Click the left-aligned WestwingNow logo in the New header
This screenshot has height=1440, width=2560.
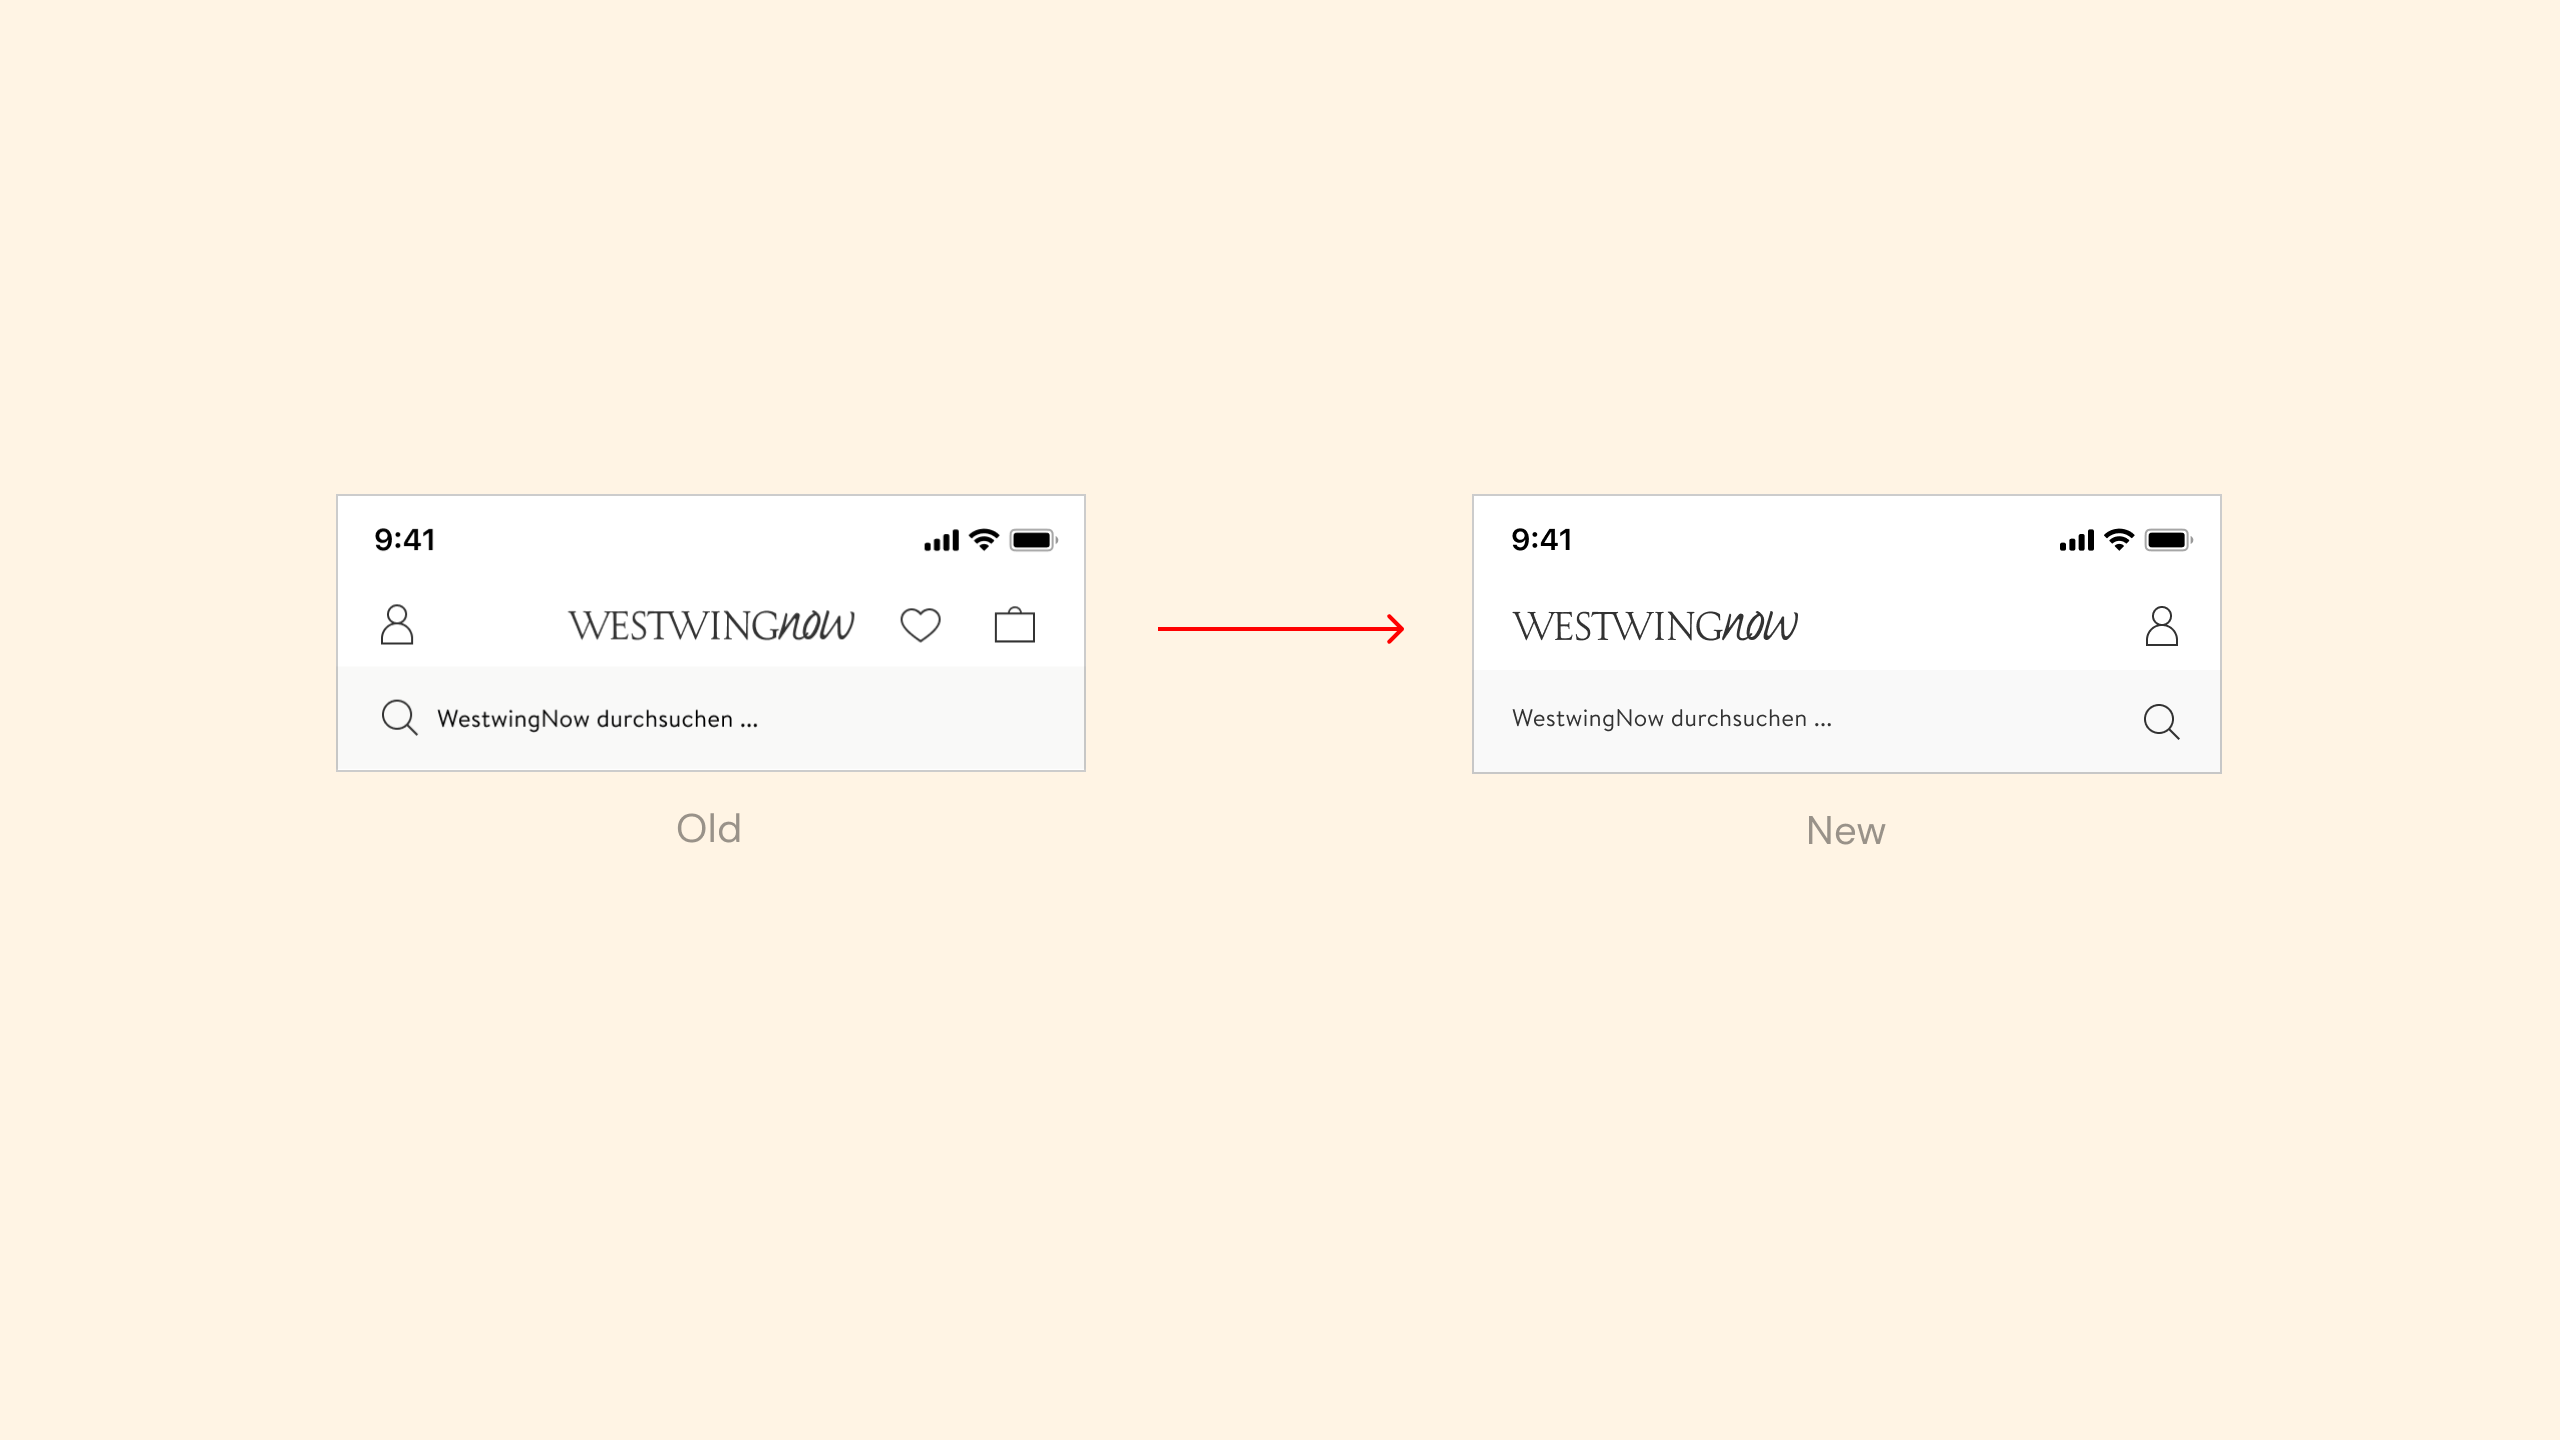(1655, 627)
